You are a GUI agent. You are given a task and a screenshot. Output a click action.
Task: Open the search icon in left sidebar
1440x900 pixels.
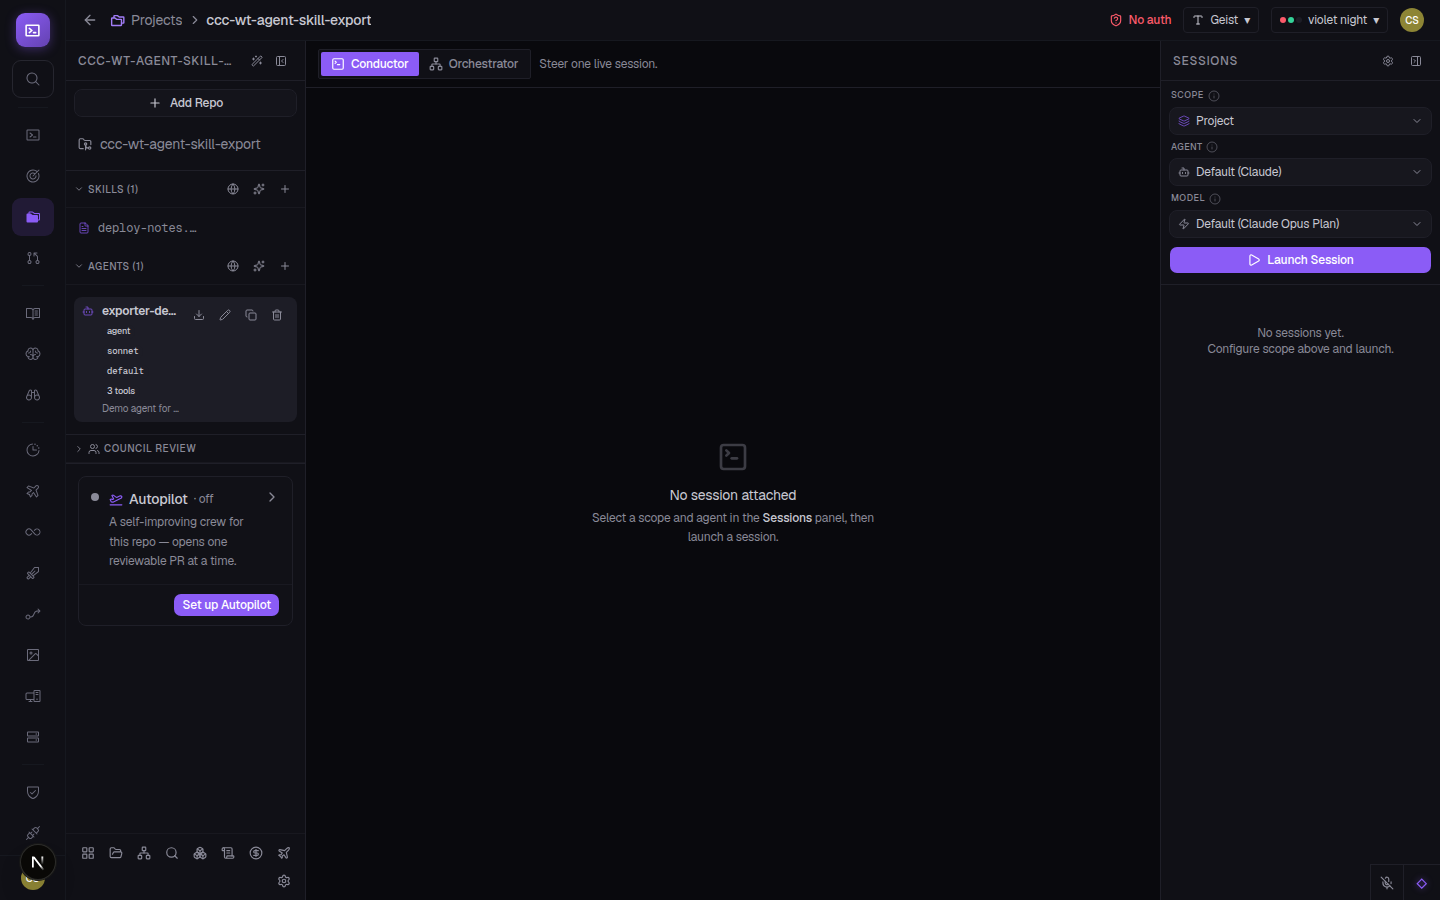click(33, 79)
